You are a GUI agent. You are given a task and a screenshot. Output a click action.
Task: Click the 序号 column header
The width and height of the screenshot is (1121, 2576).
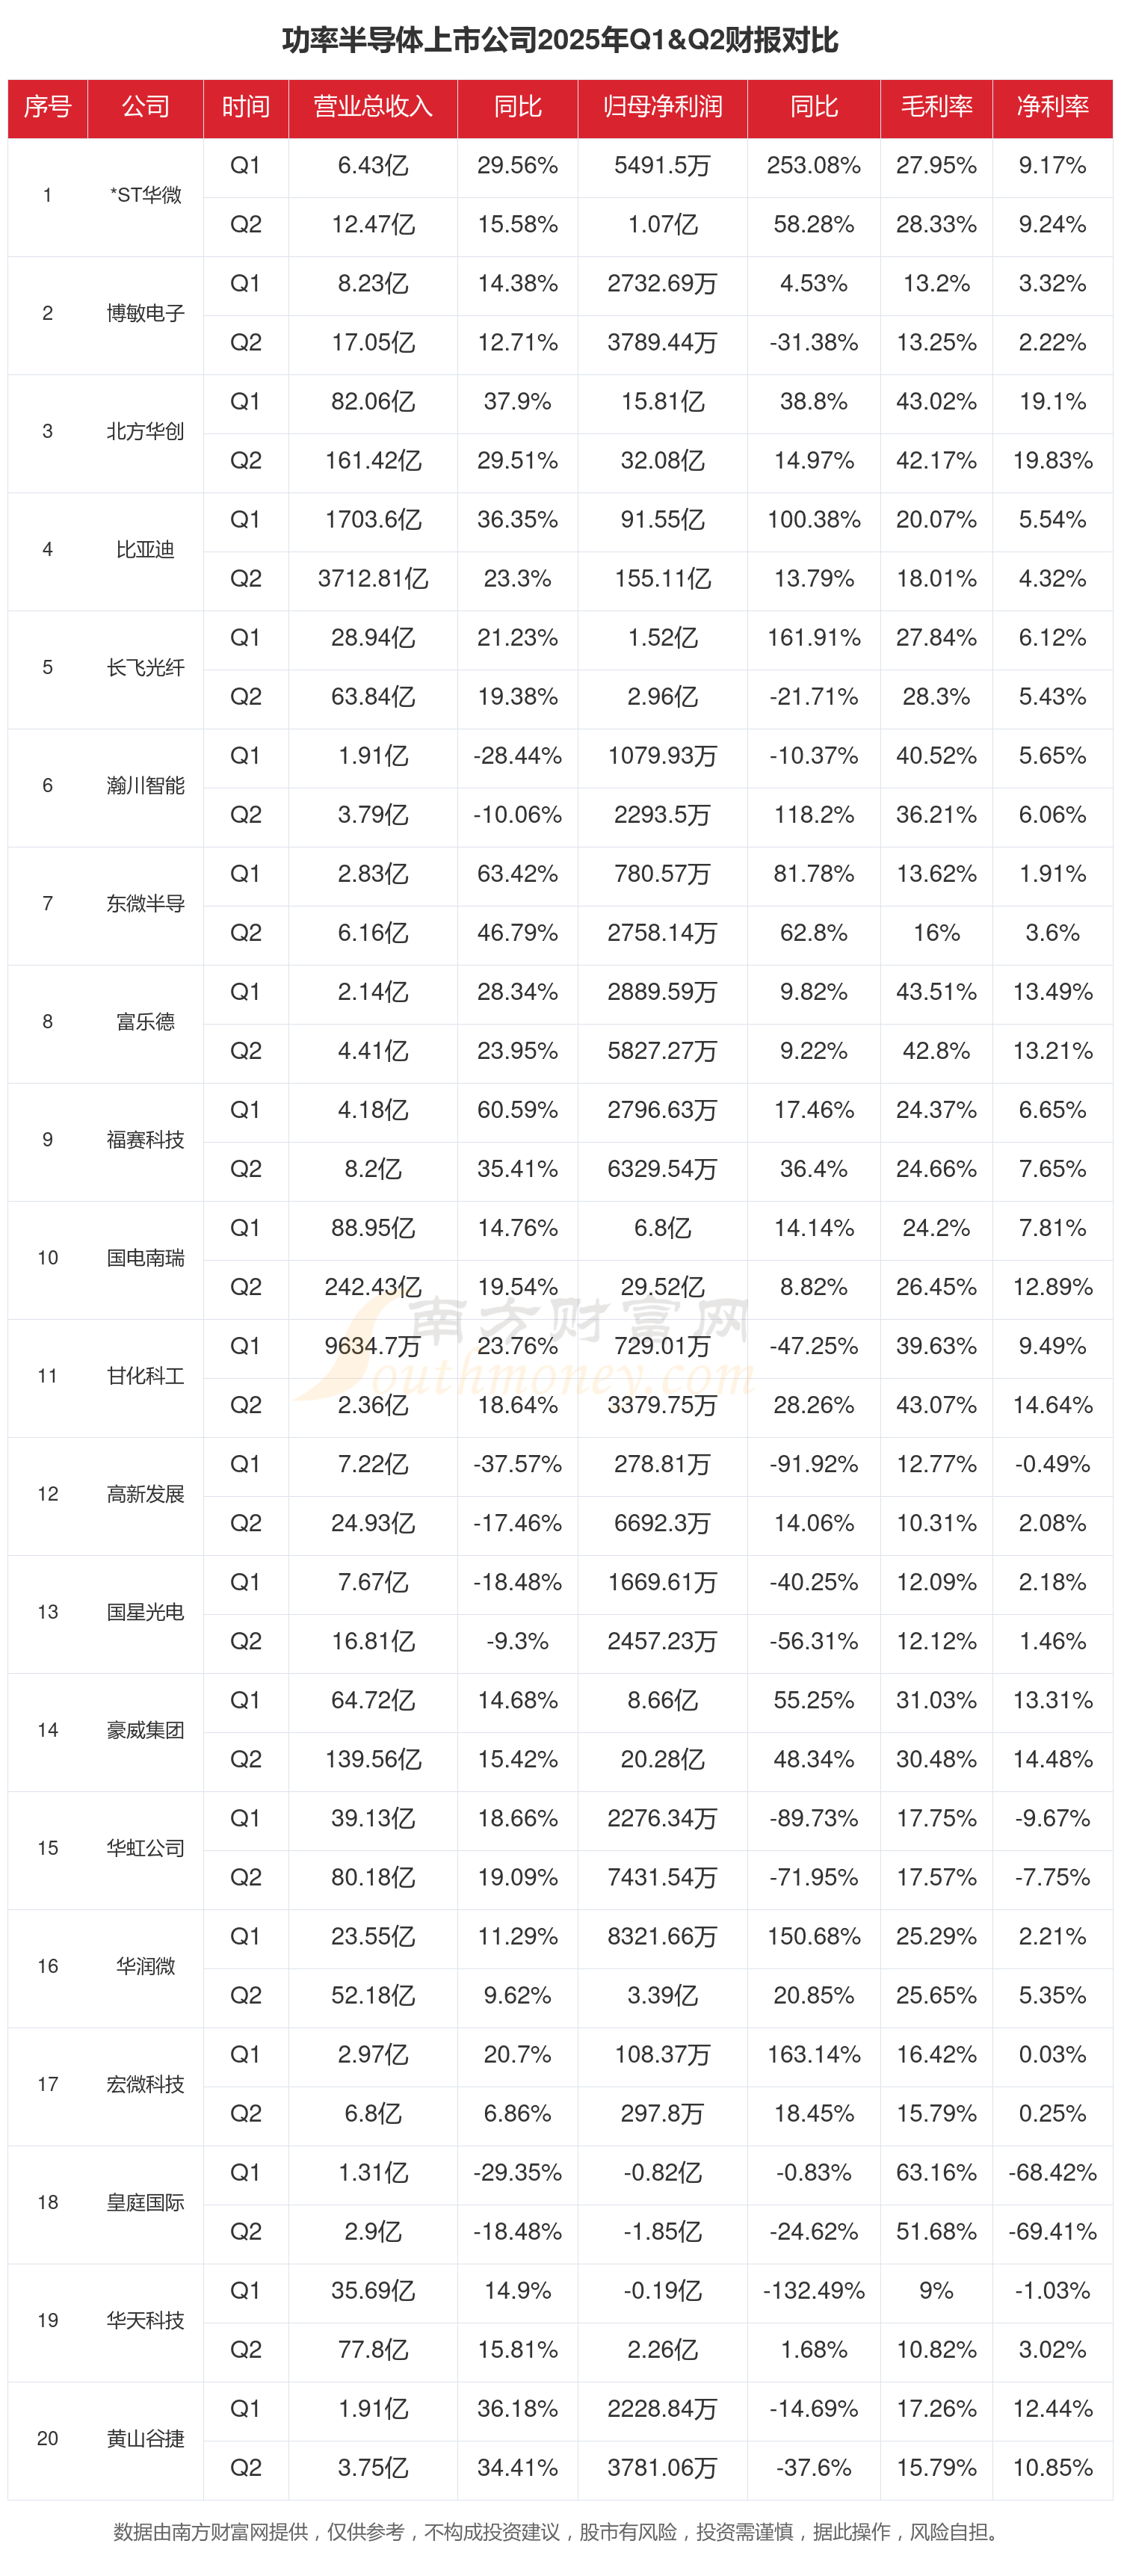(x=47, y=107)
